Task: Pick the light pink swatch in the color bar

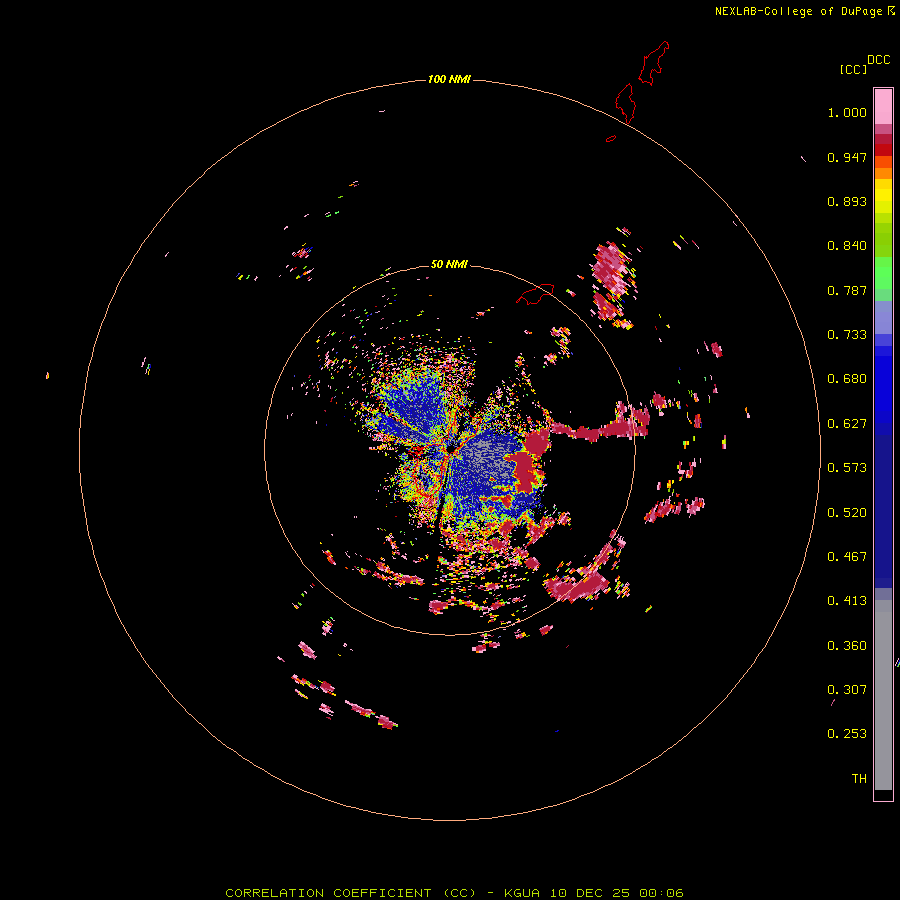Action: pos(883,107)
